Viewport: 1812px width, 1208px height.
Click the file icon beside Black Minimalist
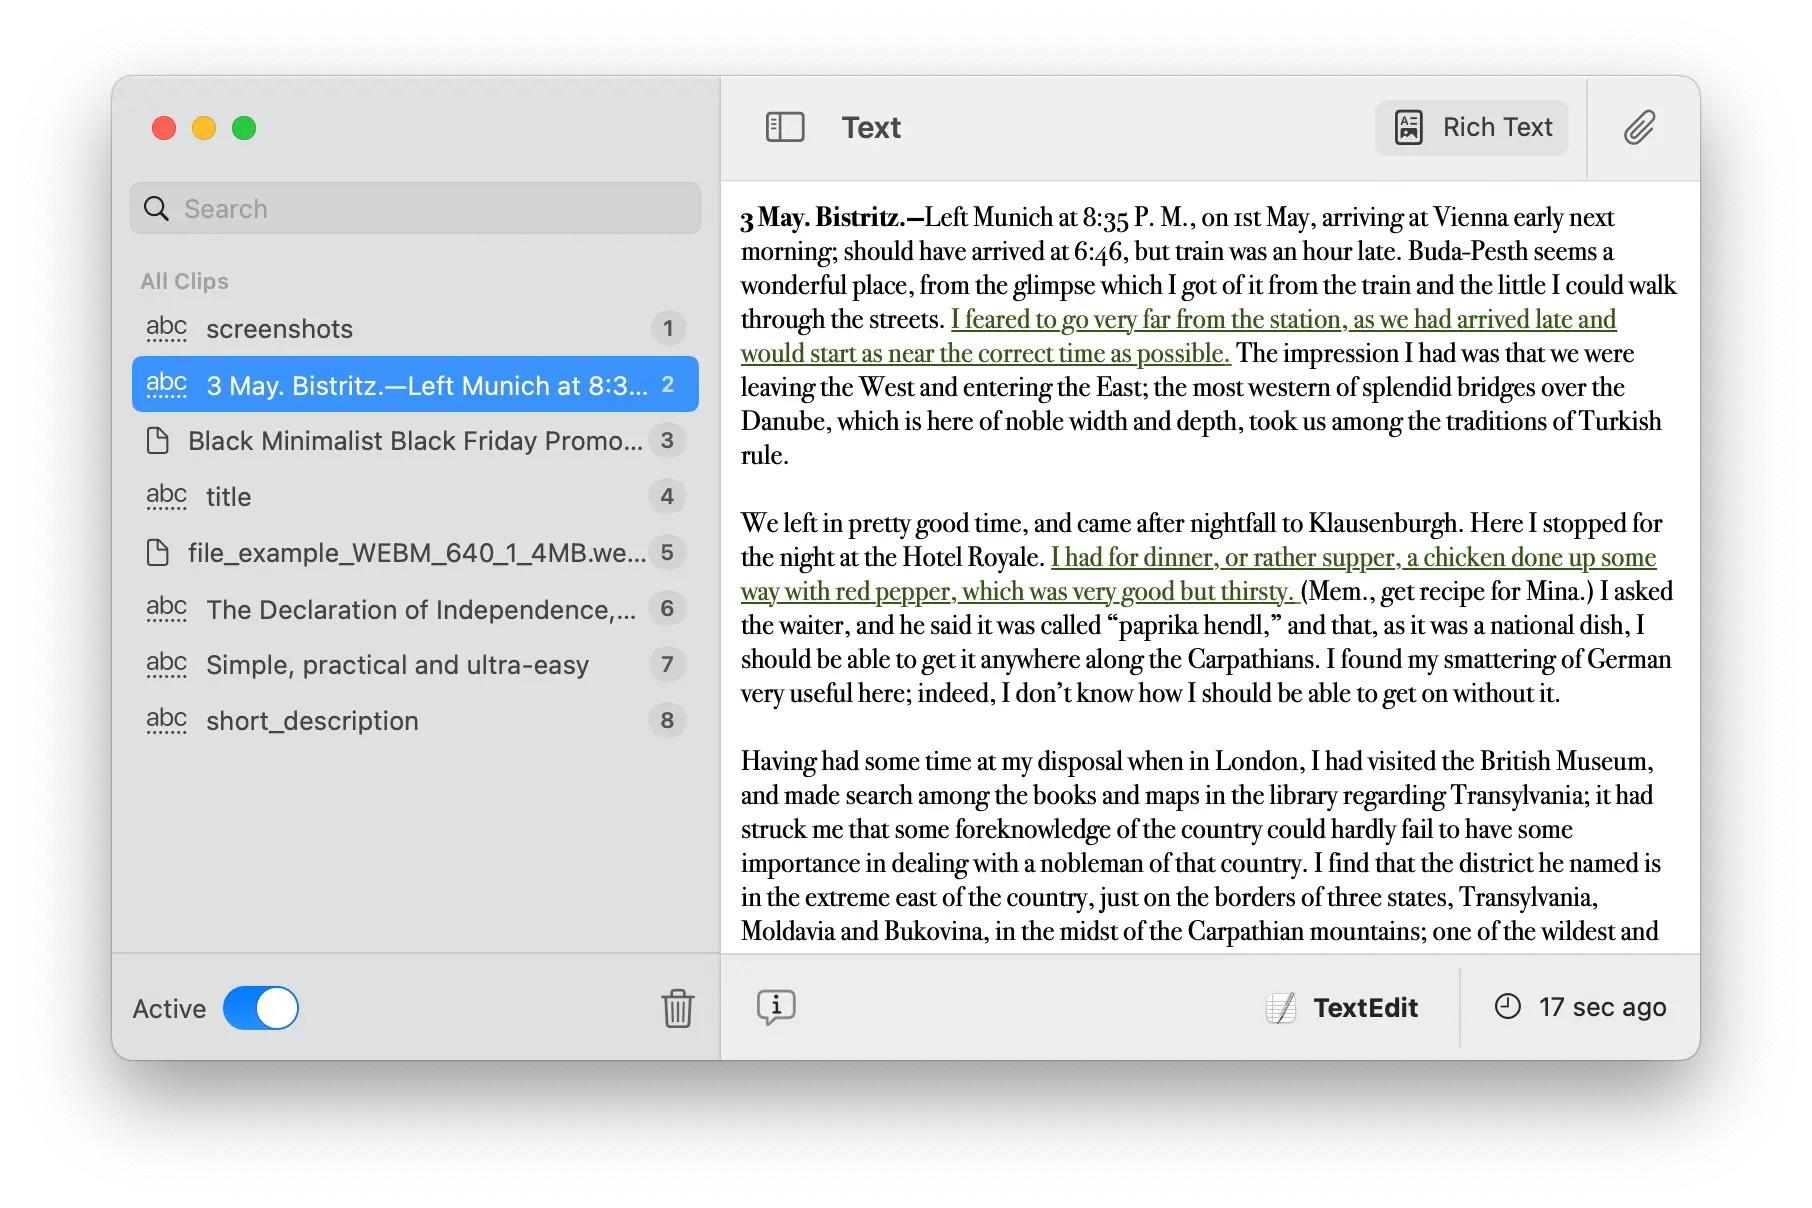(157, 440)
